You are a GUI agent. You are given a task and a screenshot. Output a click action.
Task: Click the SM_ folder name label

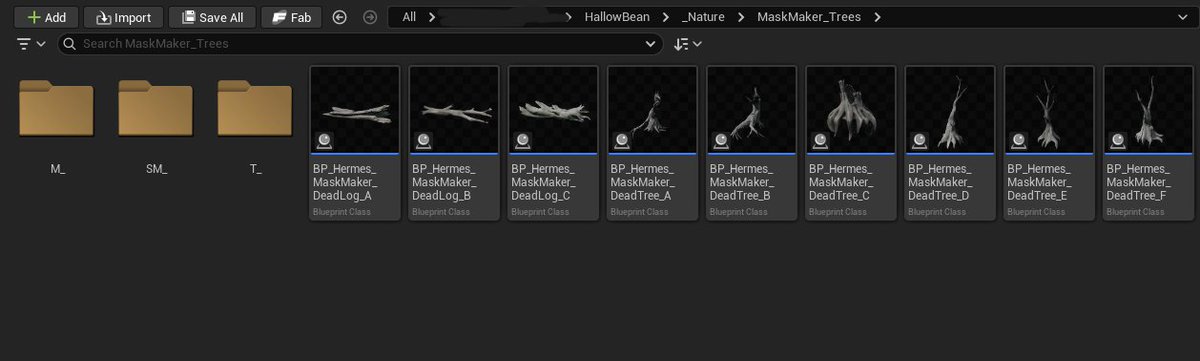156,169
